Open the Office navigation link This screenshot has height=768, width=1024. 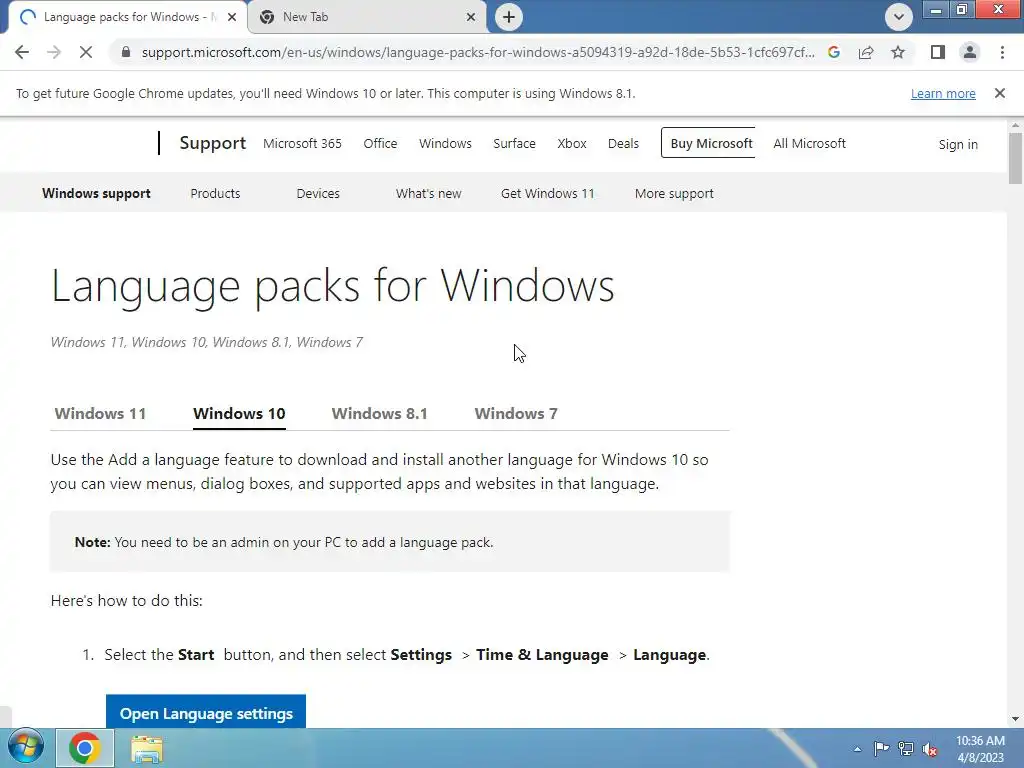(x=380, y=143)
